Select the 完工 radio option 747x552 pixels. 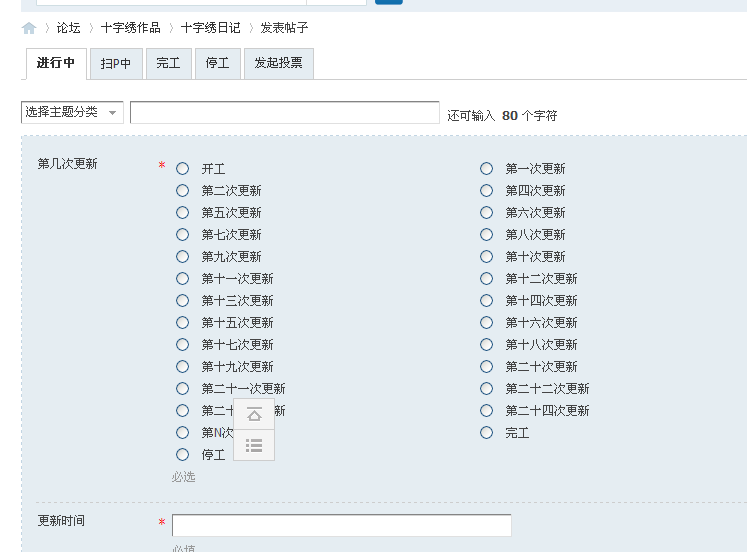click(x=486, y=432)
